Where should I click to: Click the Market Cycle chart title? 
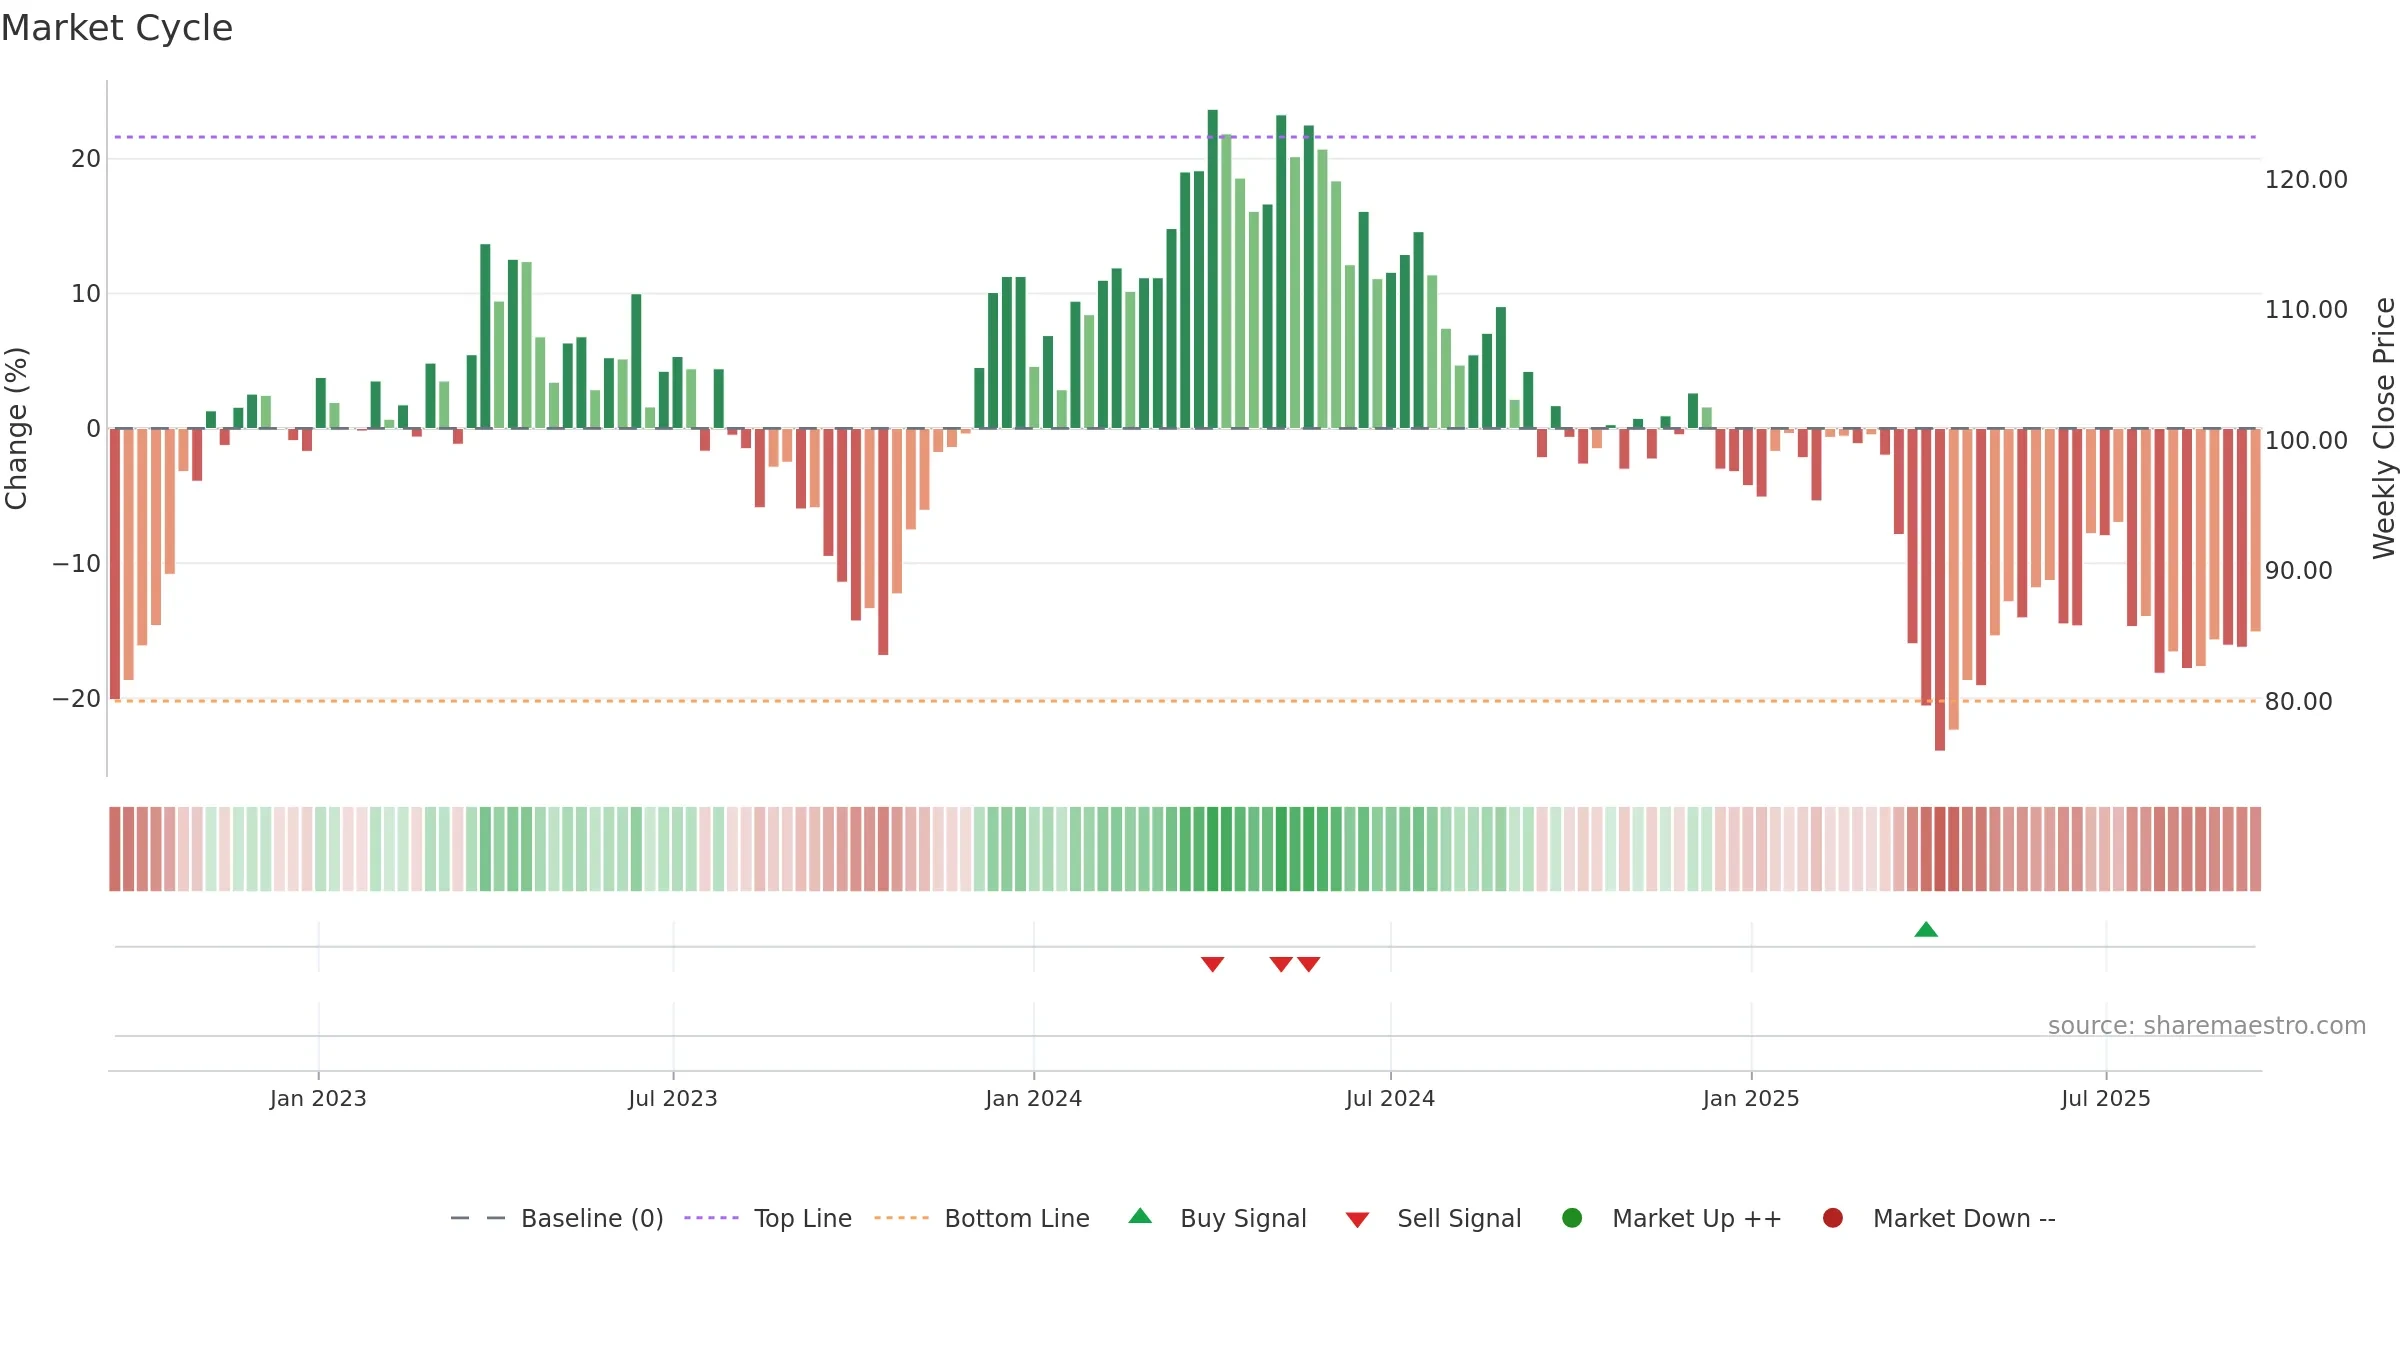pos(117,28)
